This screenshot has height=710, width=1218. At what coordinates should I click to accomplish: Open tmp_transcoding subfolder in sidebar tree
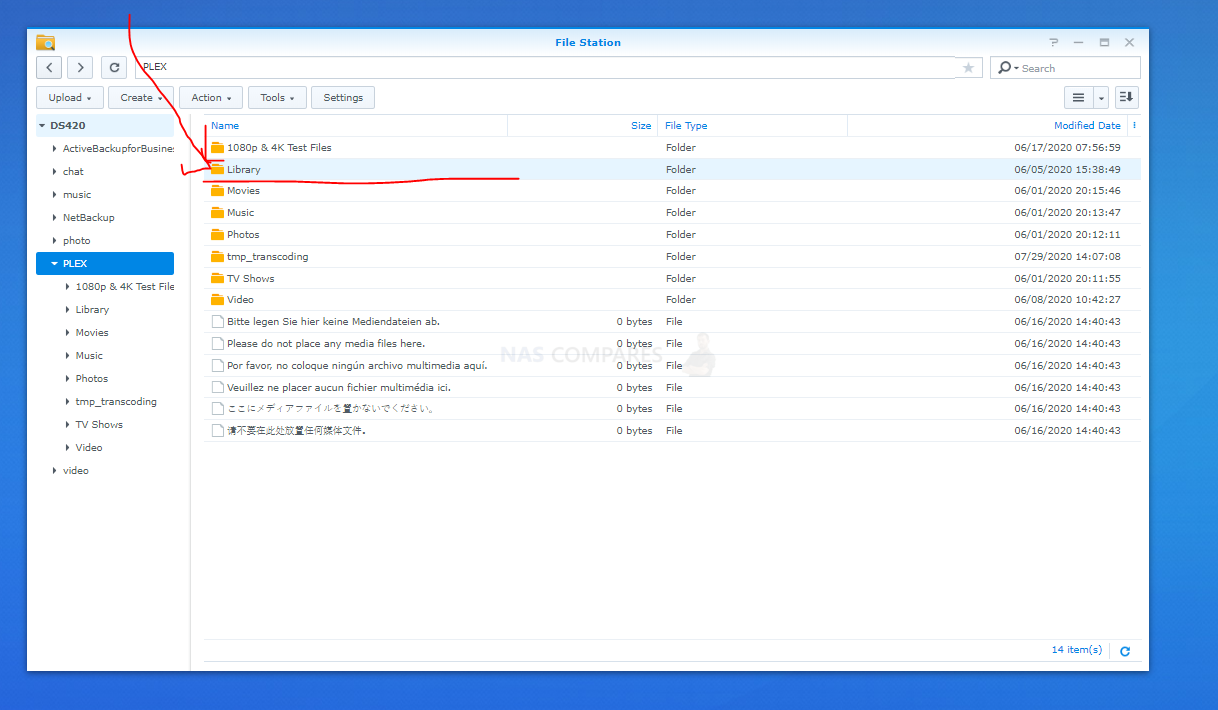(116, 401)
